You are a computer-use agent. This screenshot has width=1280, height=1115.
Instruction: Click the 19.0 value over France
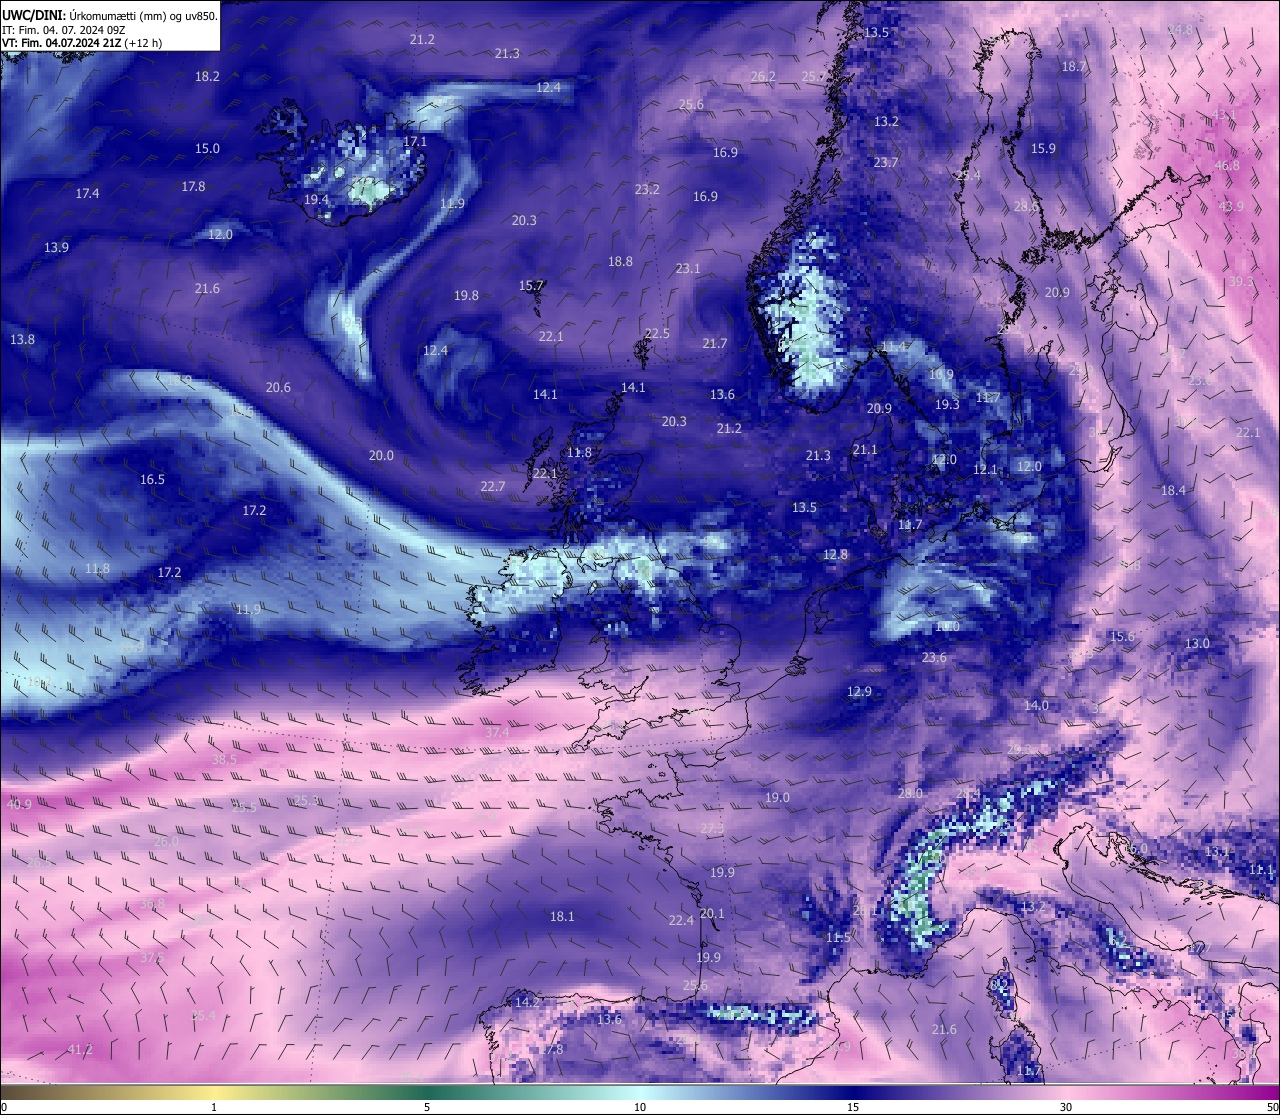777,797
